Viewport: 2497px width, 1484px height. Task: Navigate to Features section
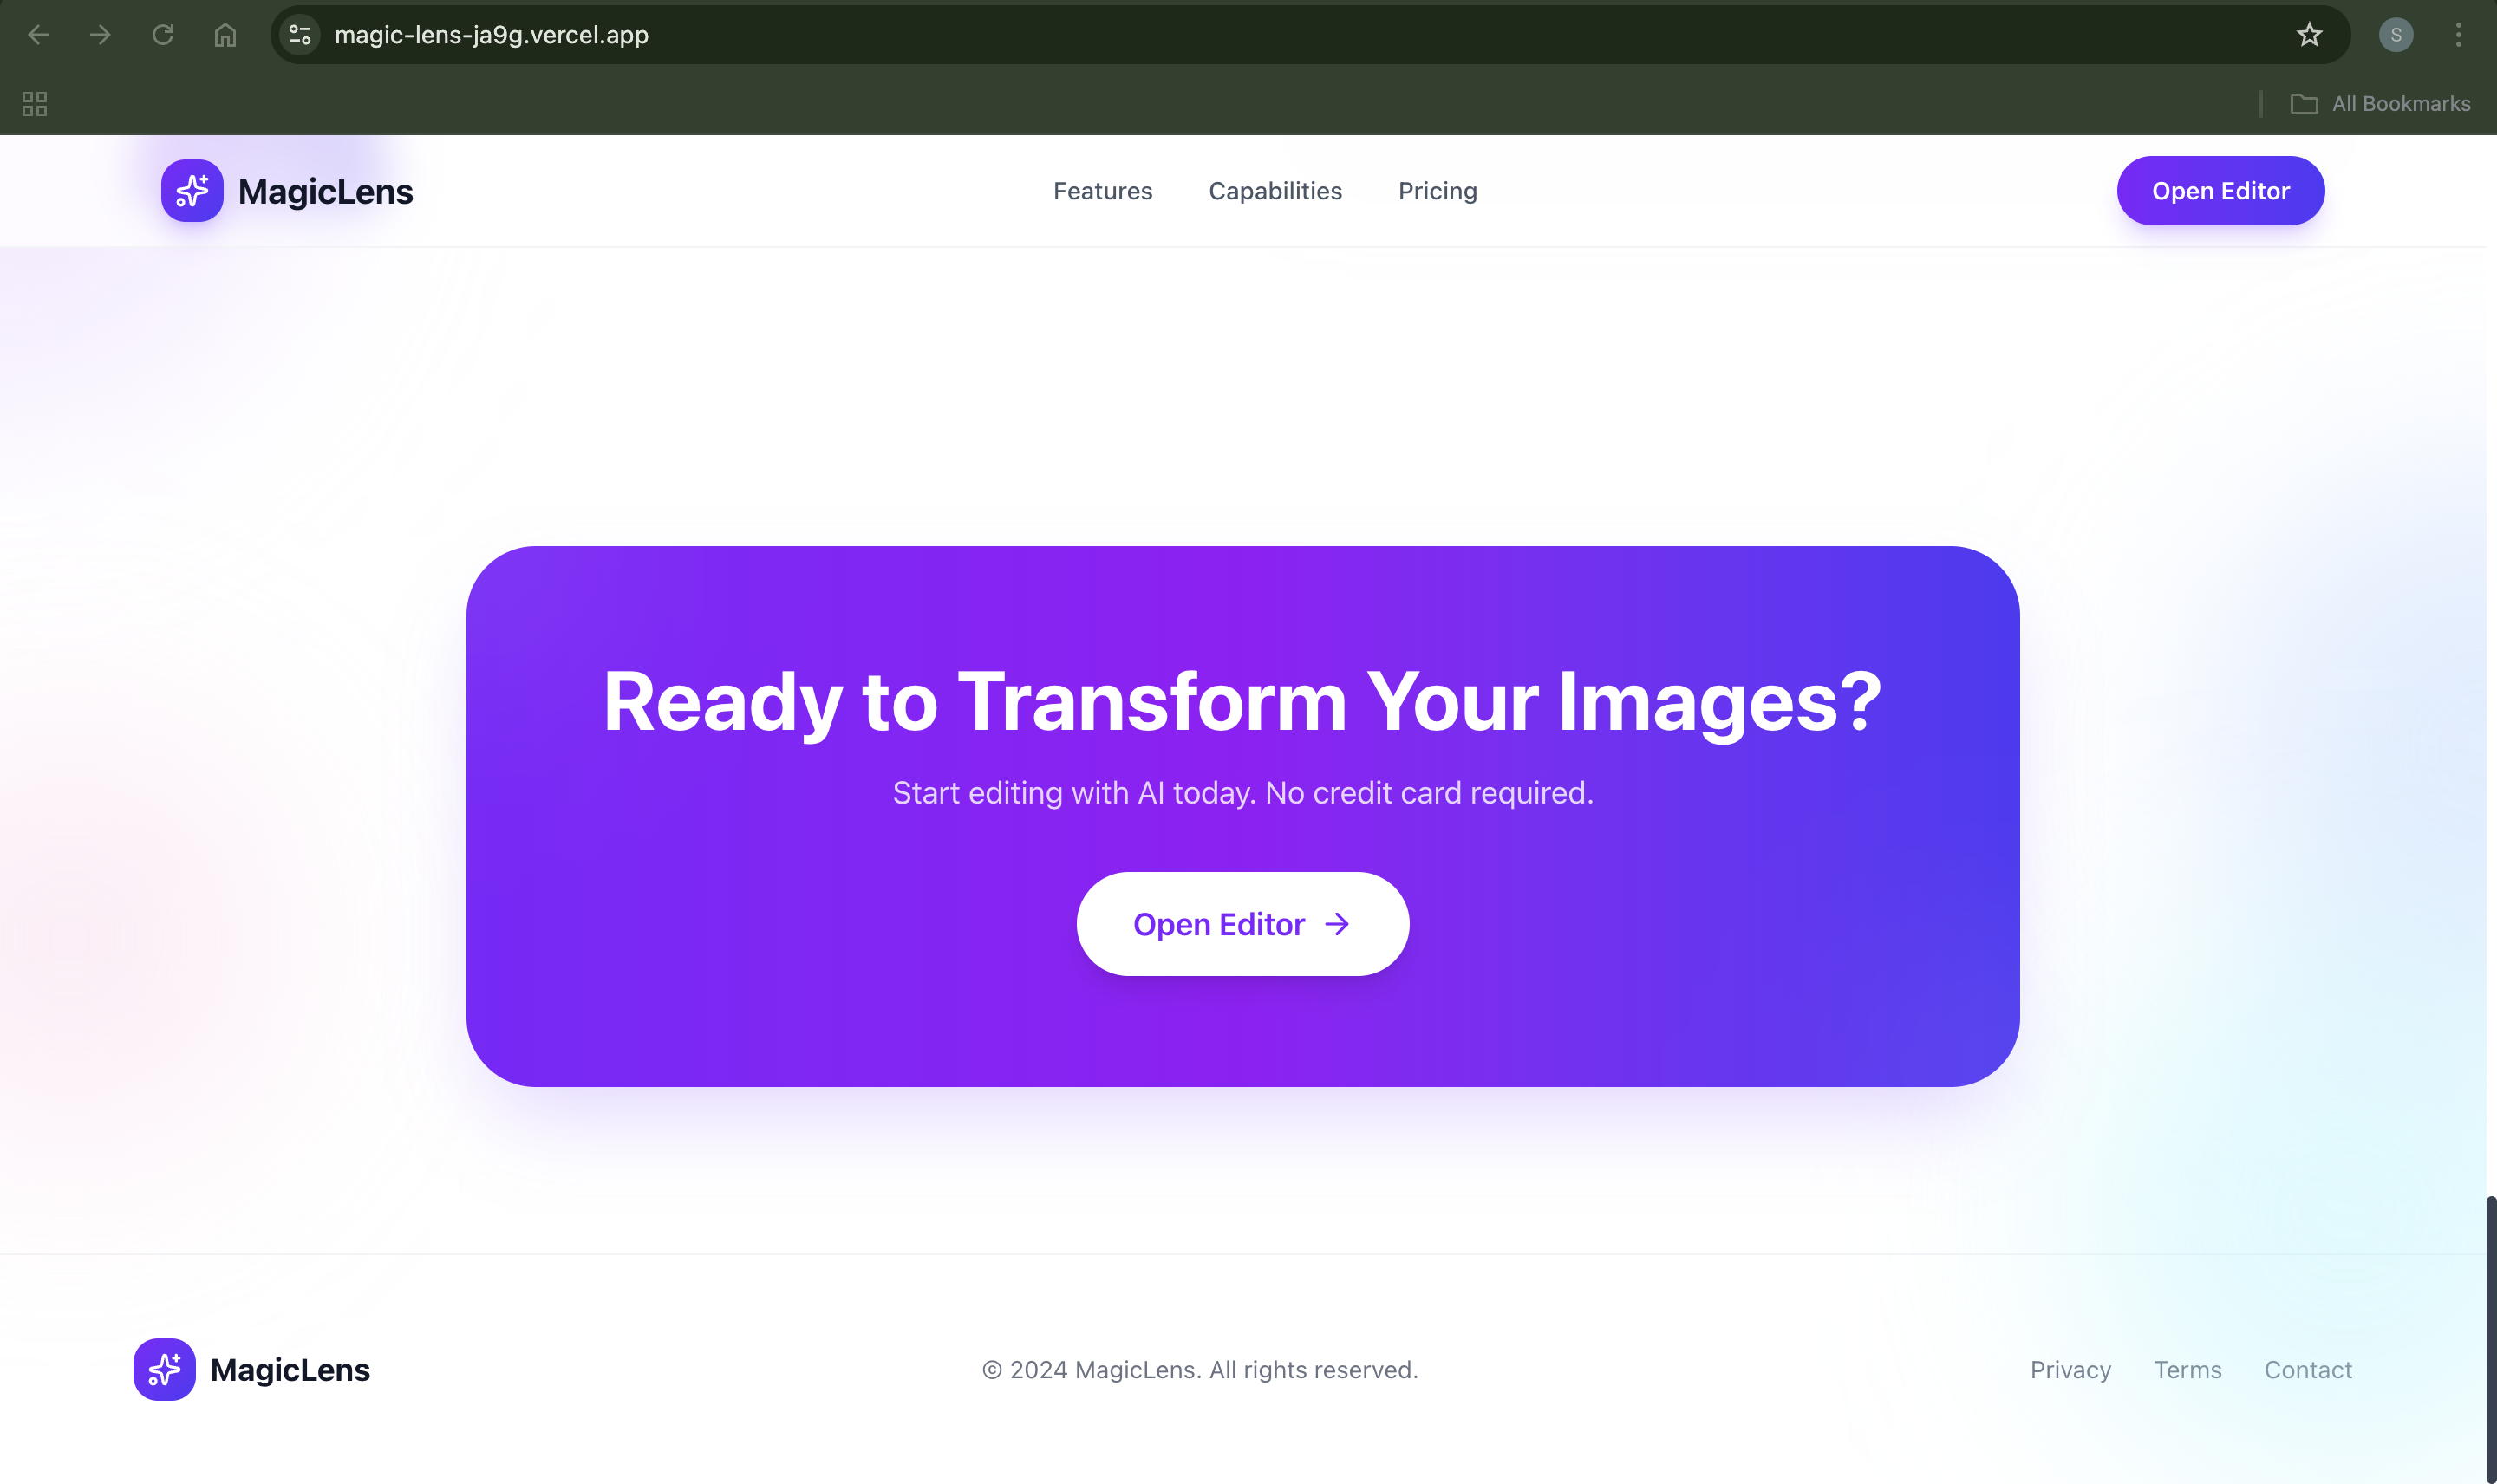1102,190
